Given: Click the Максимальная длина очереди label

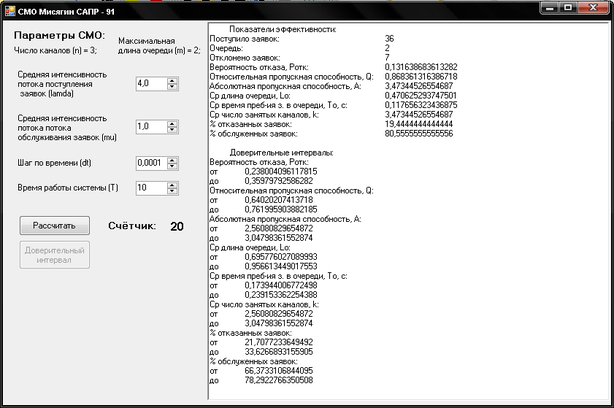Looking at the screenshot, I should point(159,46).
